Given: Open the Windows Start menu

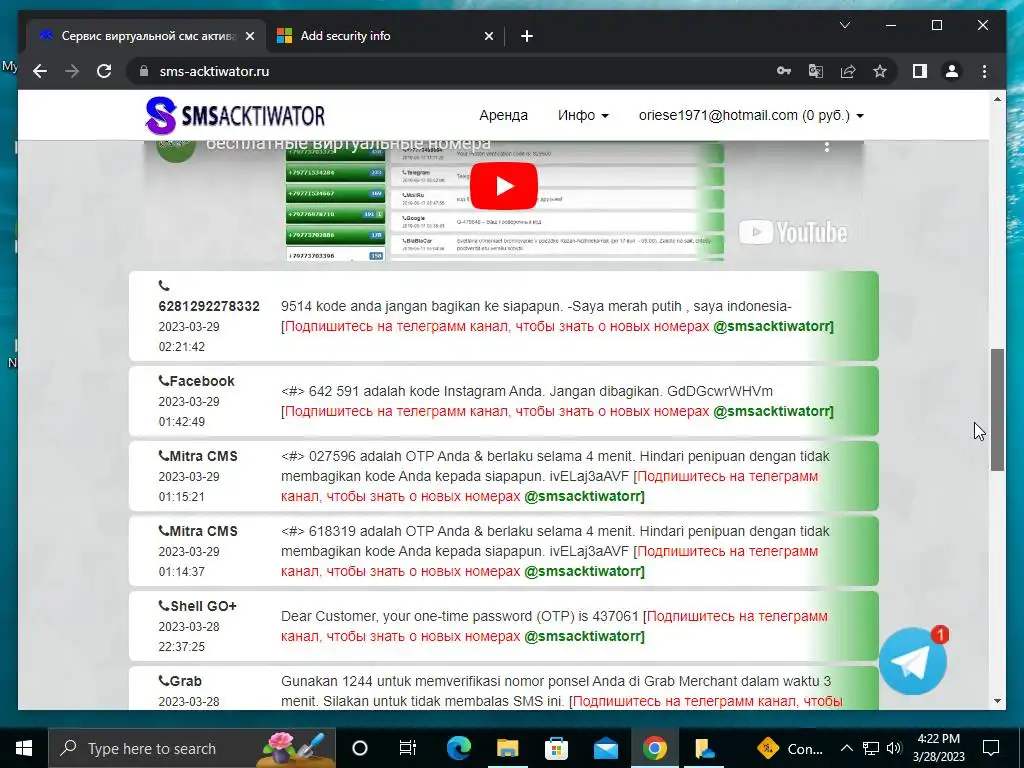Looking at the screenshot, I should point(24,748).
